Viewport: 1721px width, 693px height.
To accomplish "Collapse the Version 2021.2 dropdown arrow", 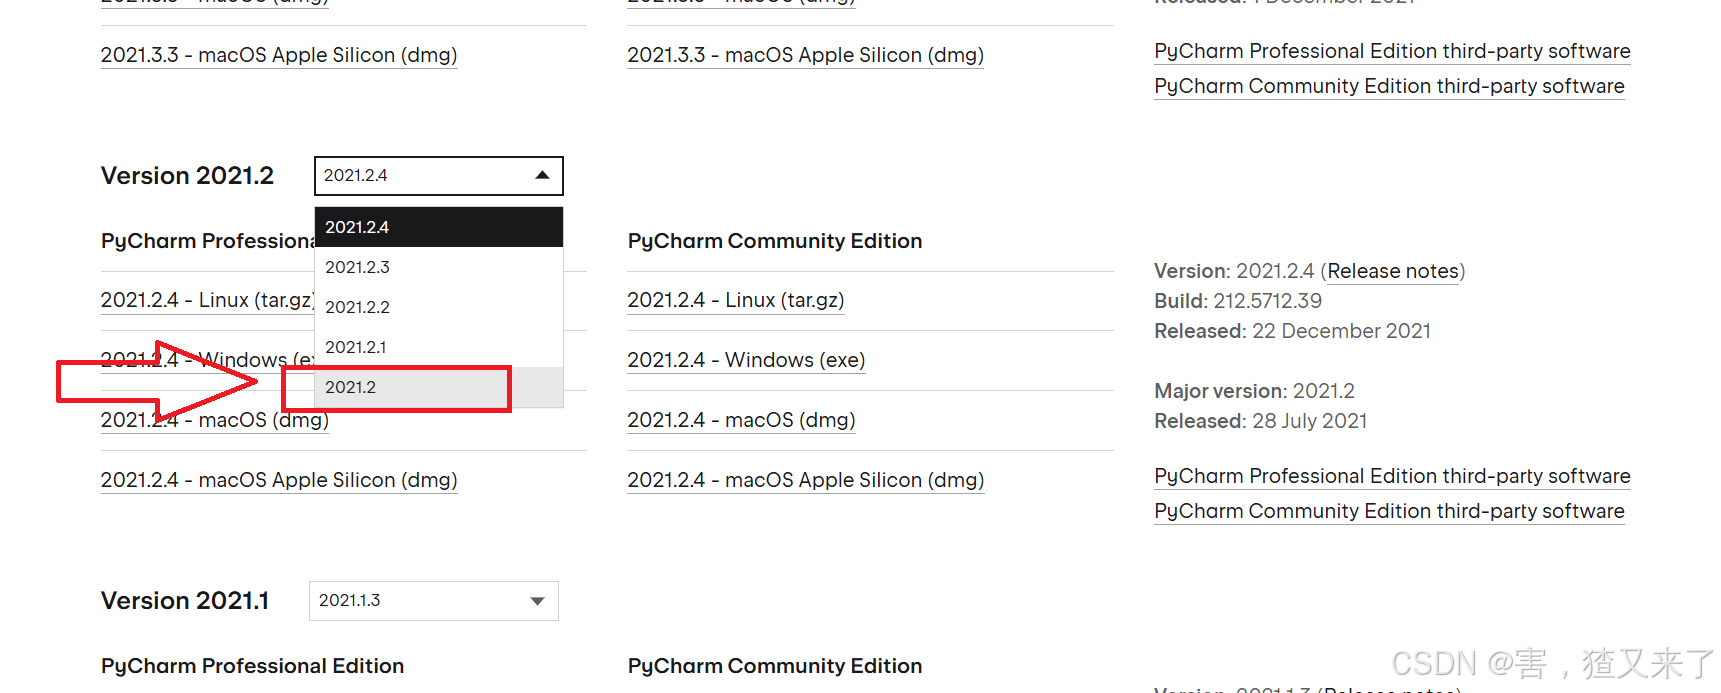I will (x=542, y=175).
